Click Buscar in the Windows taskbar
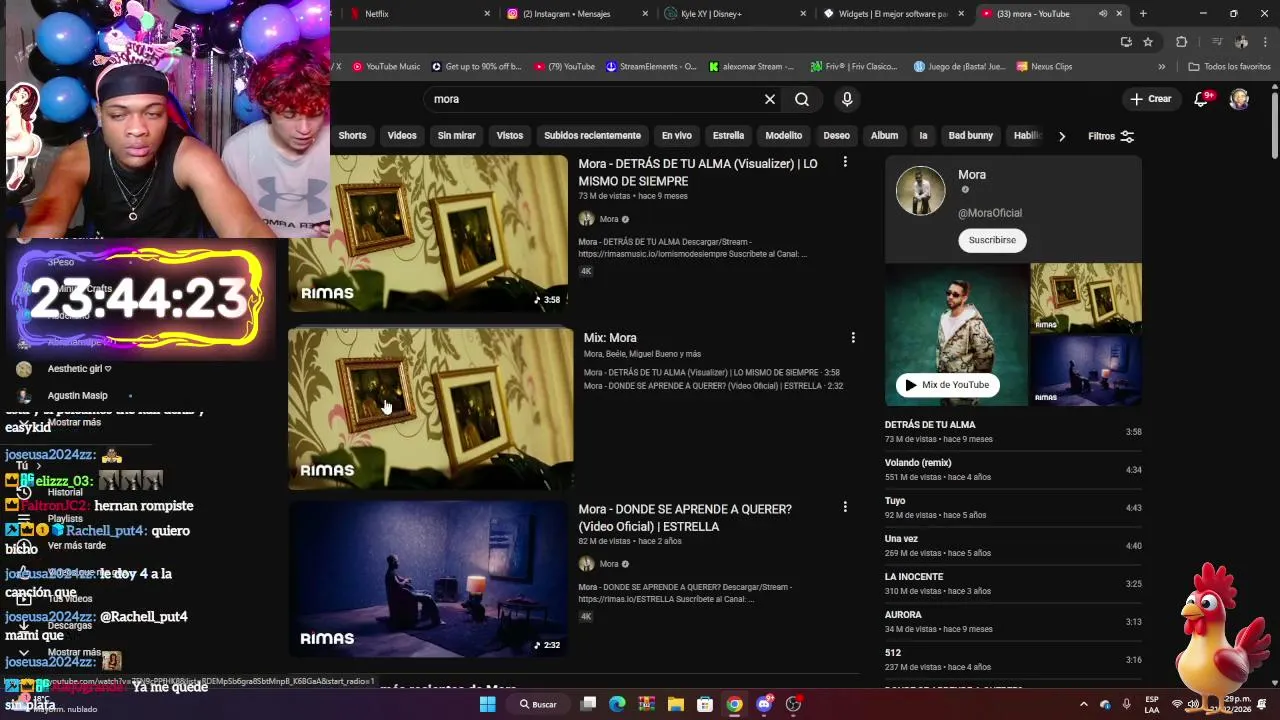 click(x=538, y=704)
